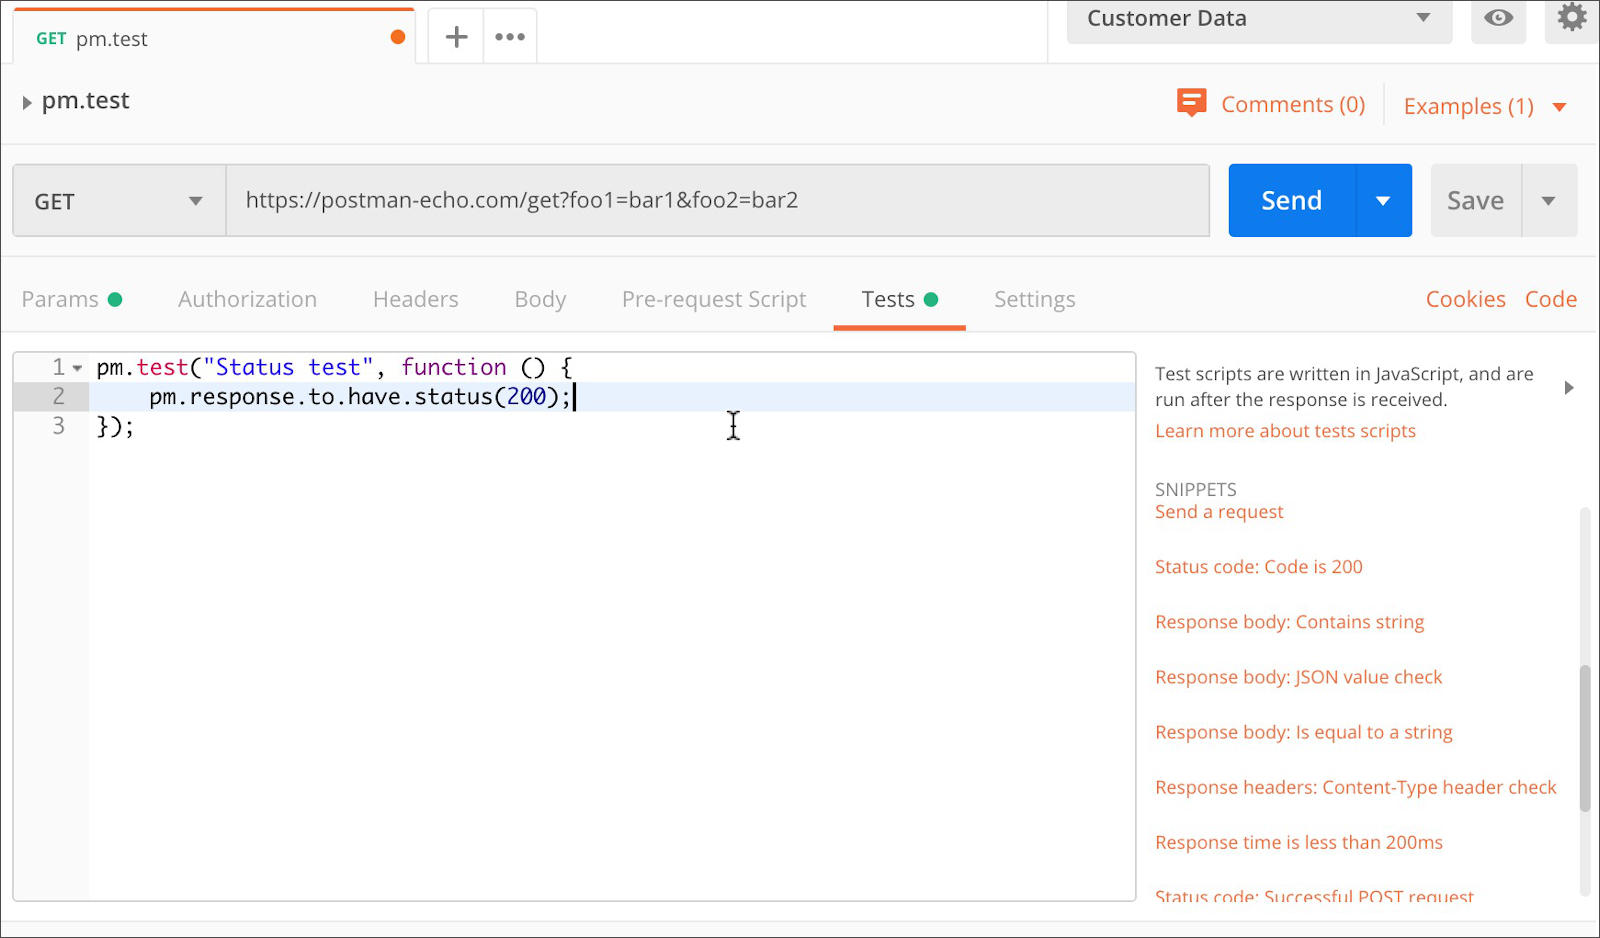
Task: Open a new request tab with plus icon
Action: point(455,35)
